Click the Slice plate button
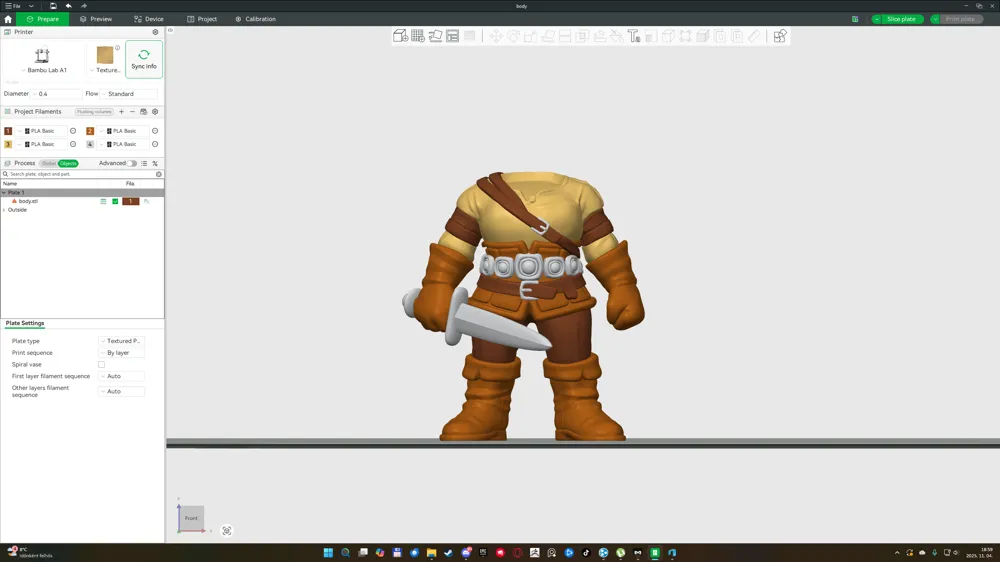The image size is (1000, 562). pos(901,19)
